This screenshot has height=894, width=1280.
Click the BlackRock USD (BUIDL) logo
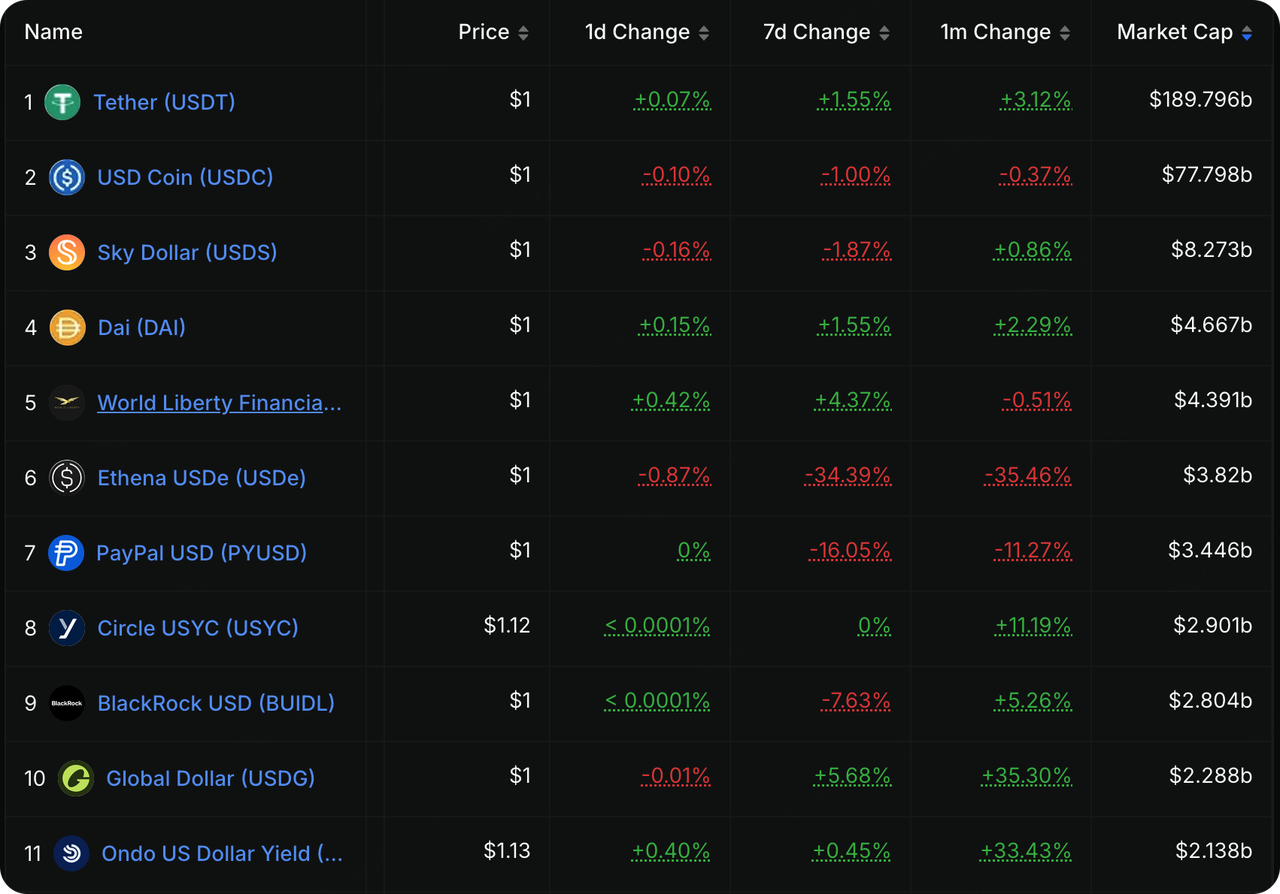[67, 703]
